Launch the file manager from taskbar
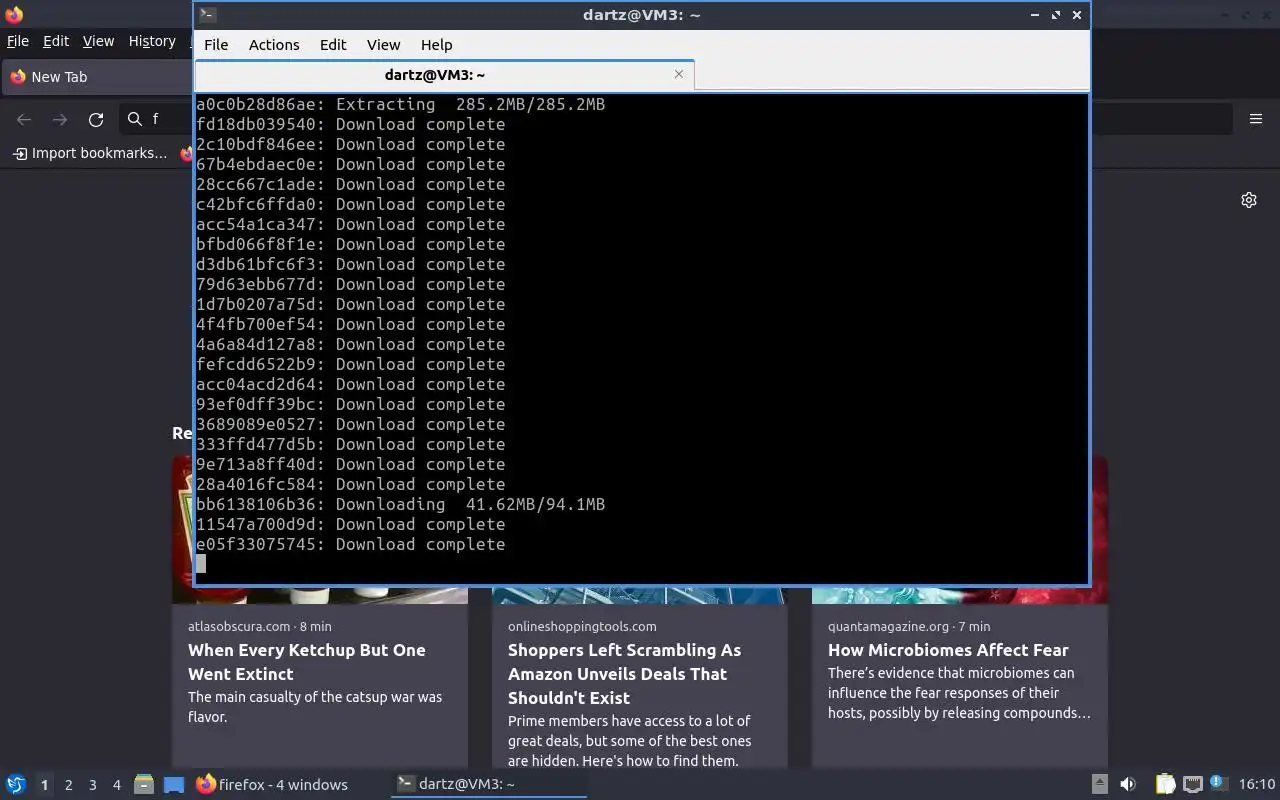 click(x=144, y=784)
